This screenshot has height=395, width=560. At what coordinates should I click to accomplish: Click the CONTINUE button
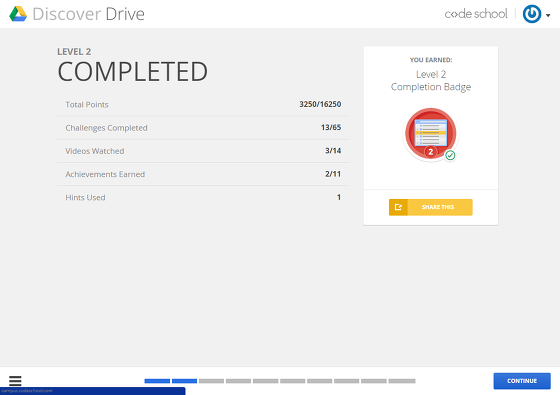[x=522, y=381]
